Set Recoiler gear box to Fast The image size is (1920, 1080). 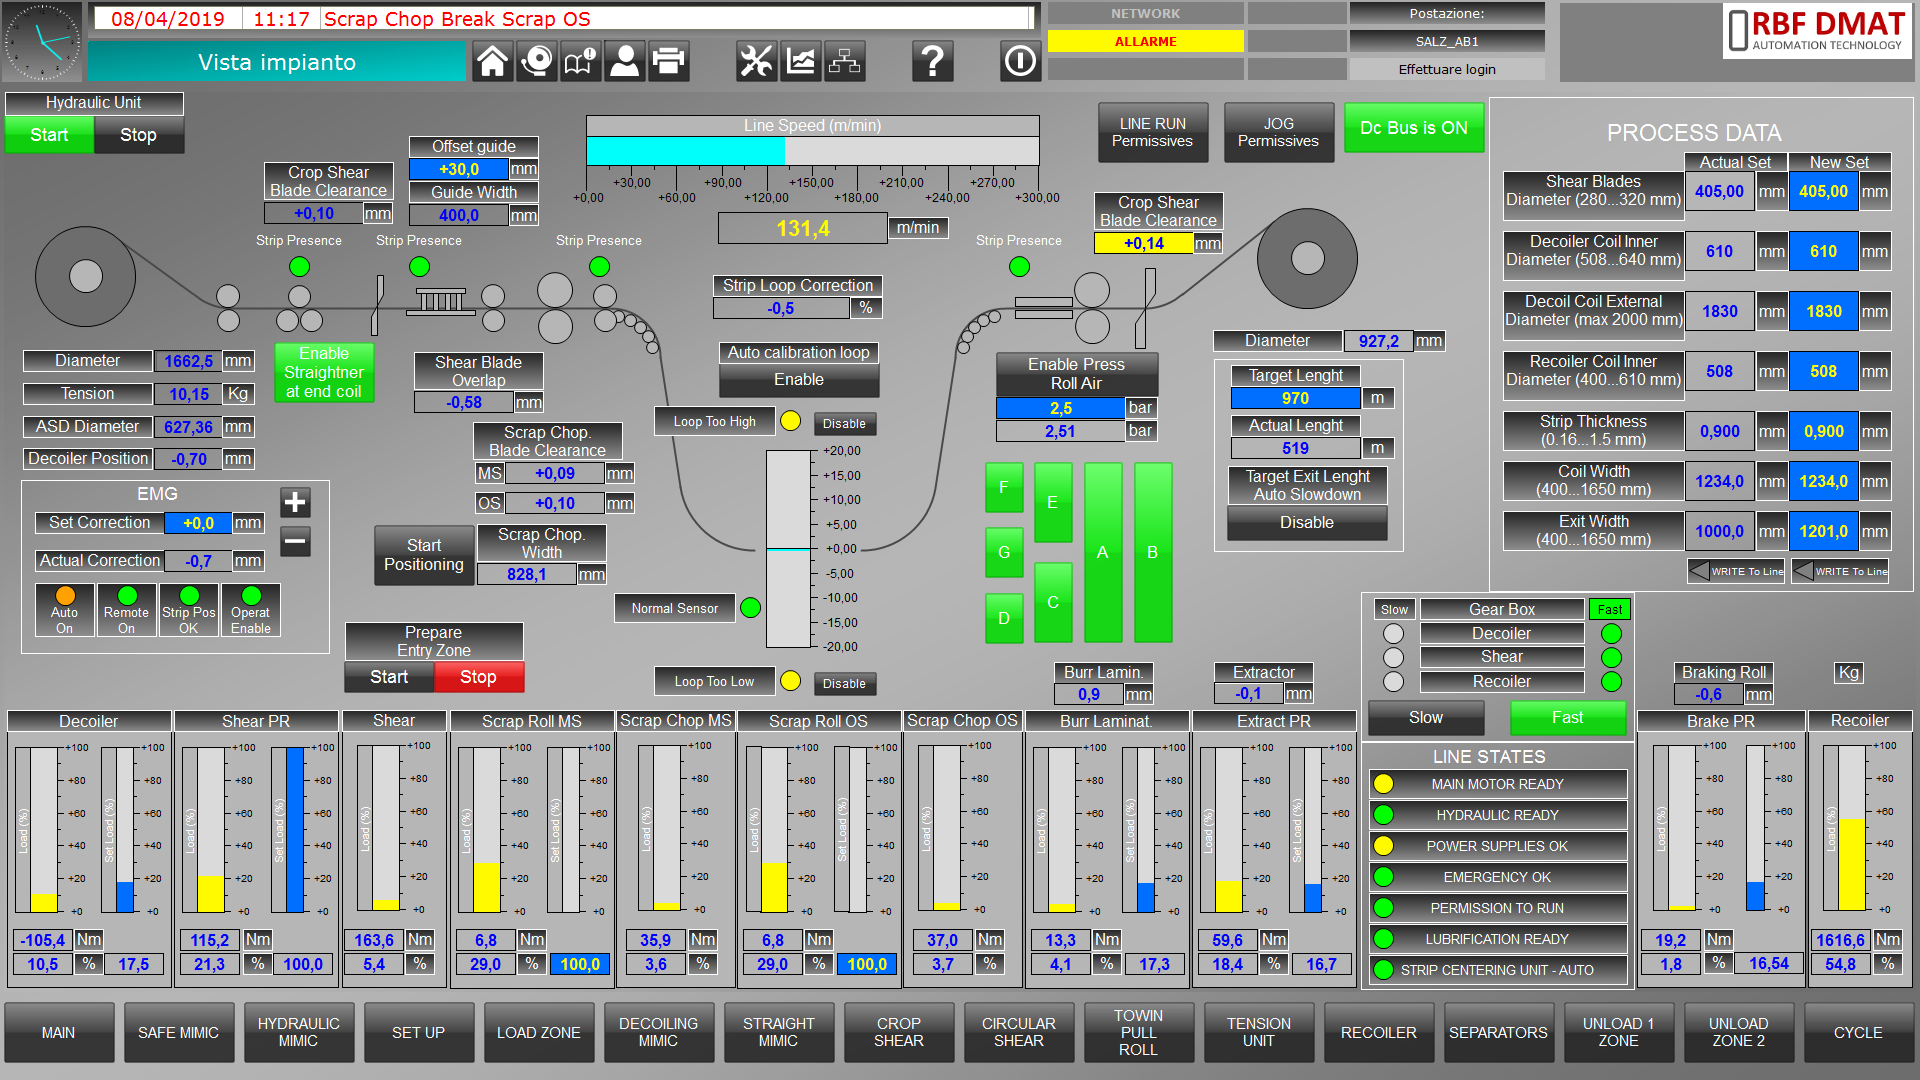coord(1611,681)
